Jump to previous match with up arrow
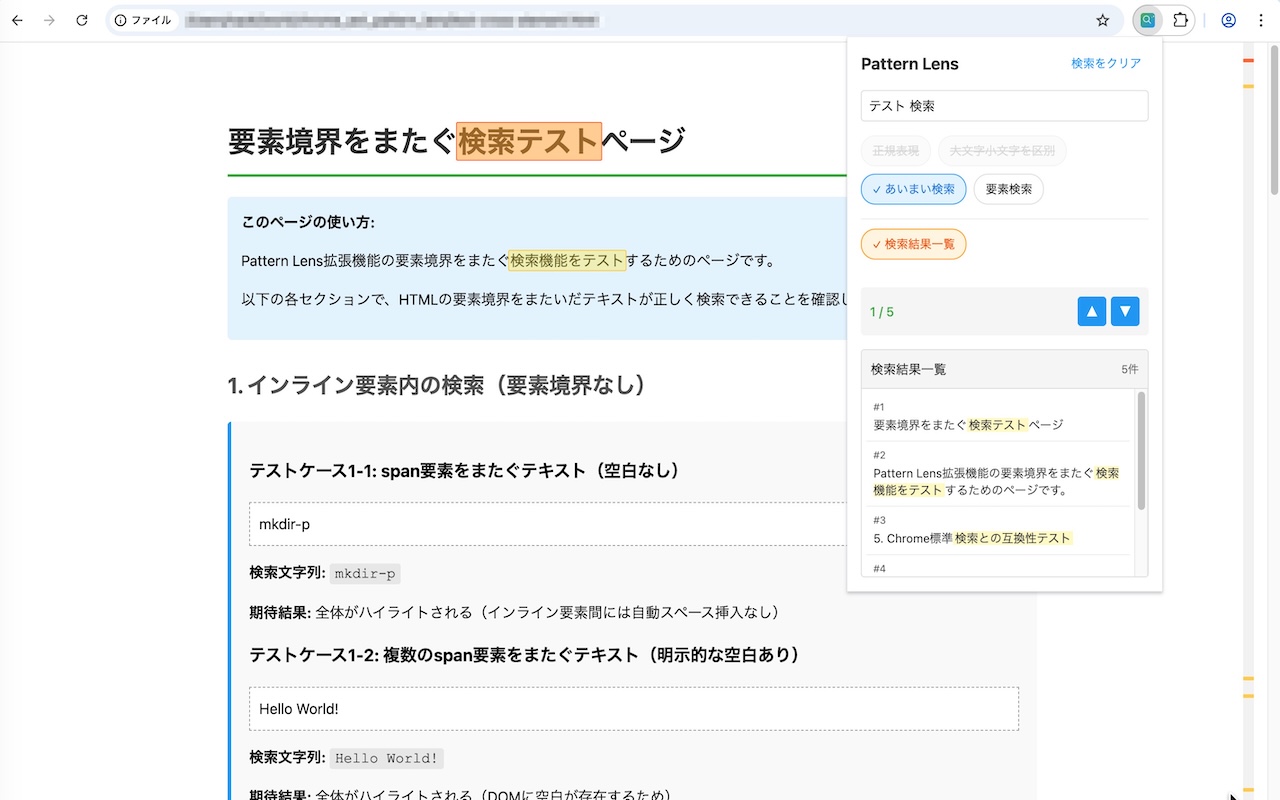 pos(1091,312)
